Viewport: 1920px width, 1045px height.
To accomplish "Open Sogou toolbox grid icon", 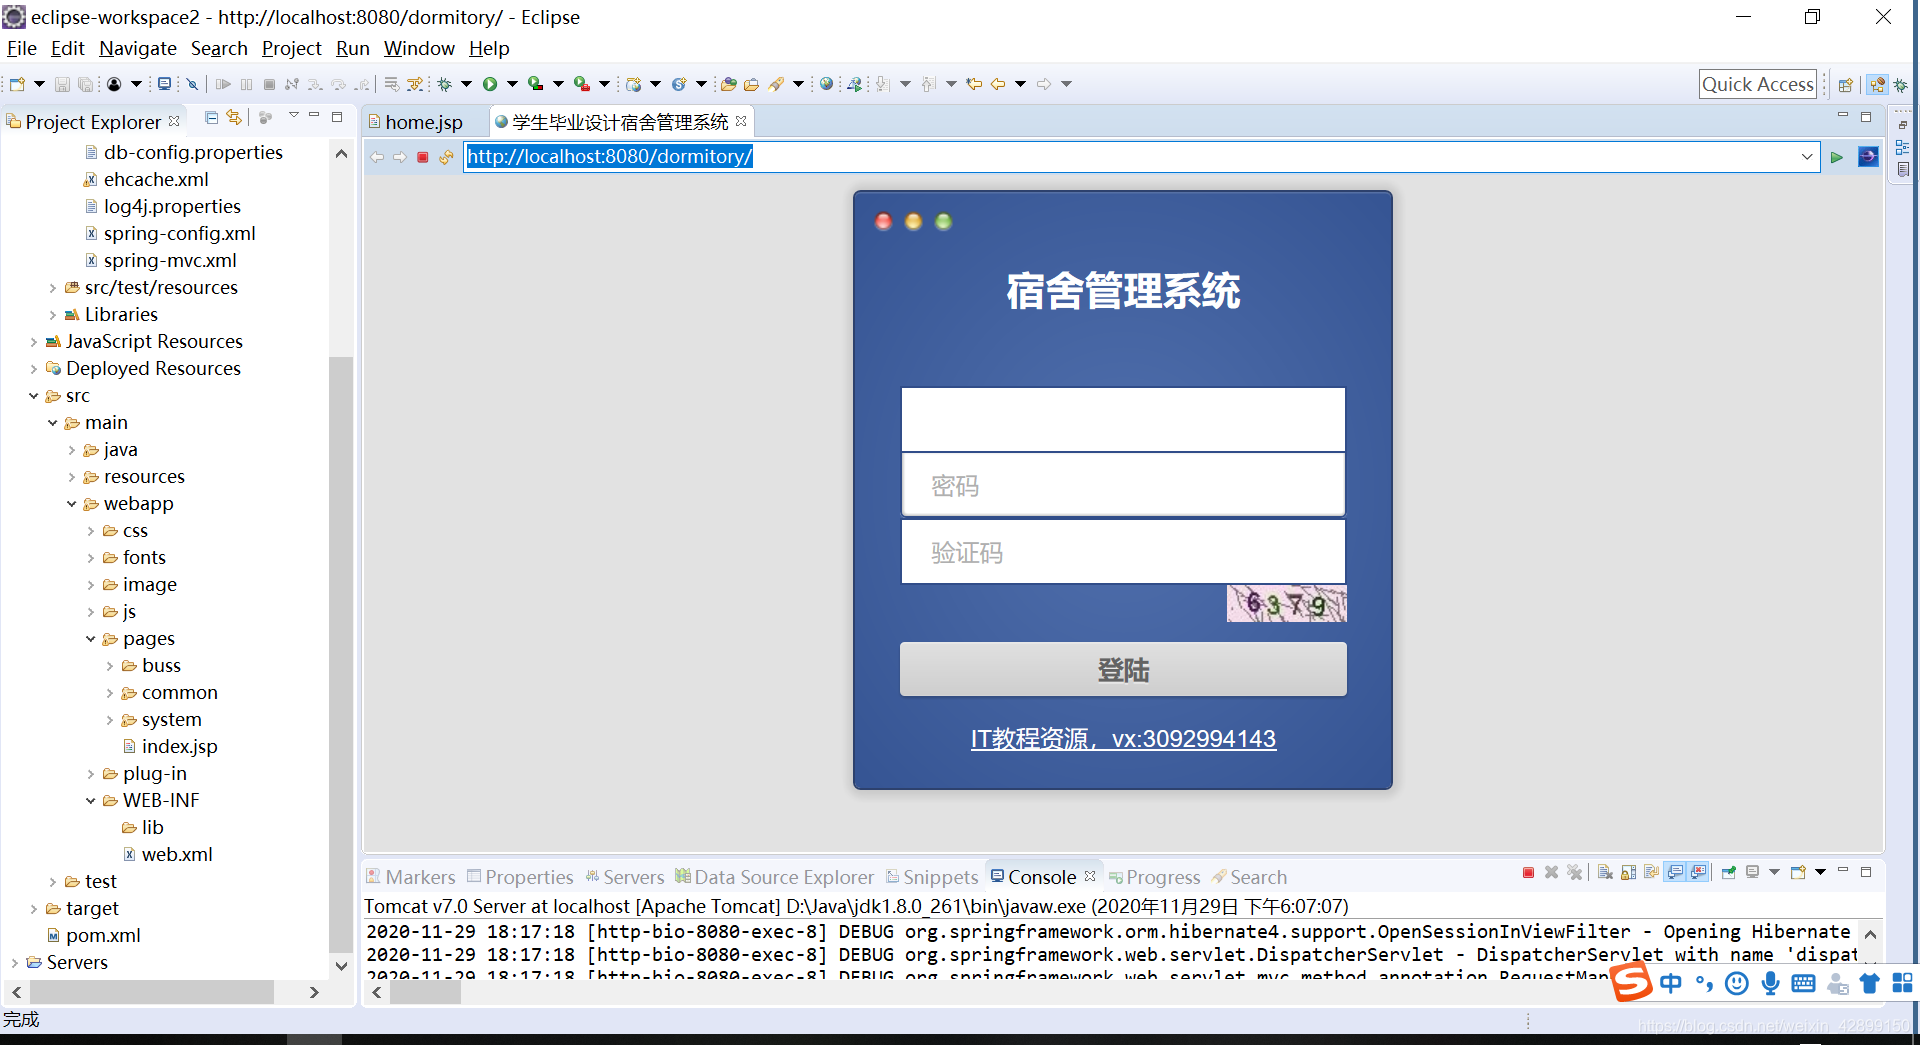I will coord(1902,983).
